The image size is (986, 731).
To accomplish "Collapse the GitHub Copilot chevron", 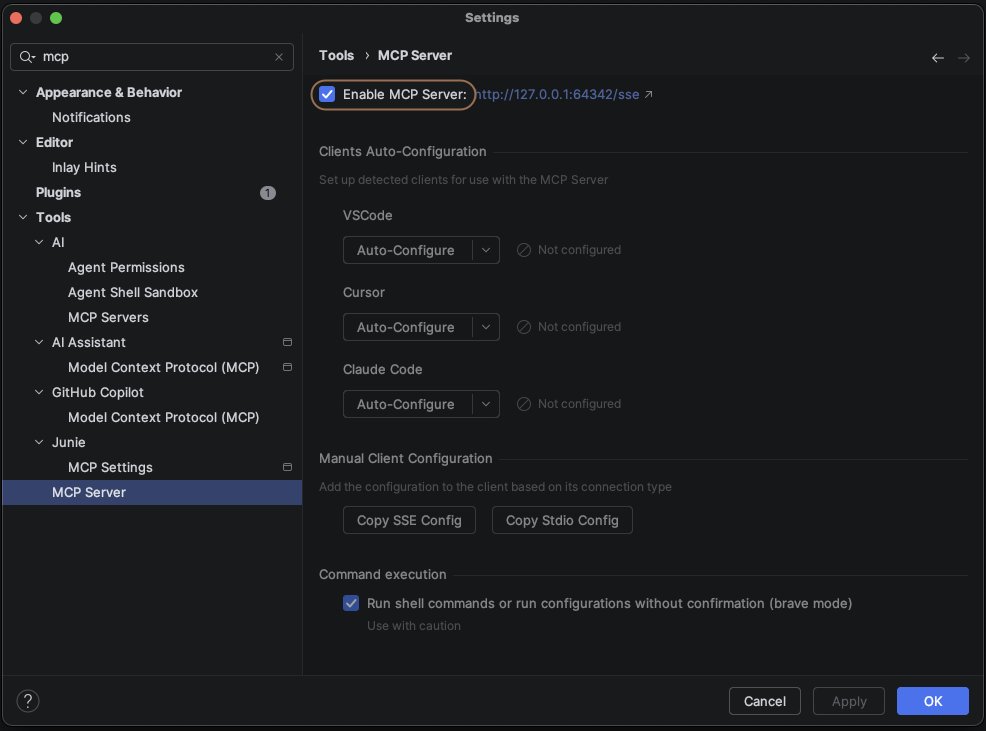I will (39, 392).
